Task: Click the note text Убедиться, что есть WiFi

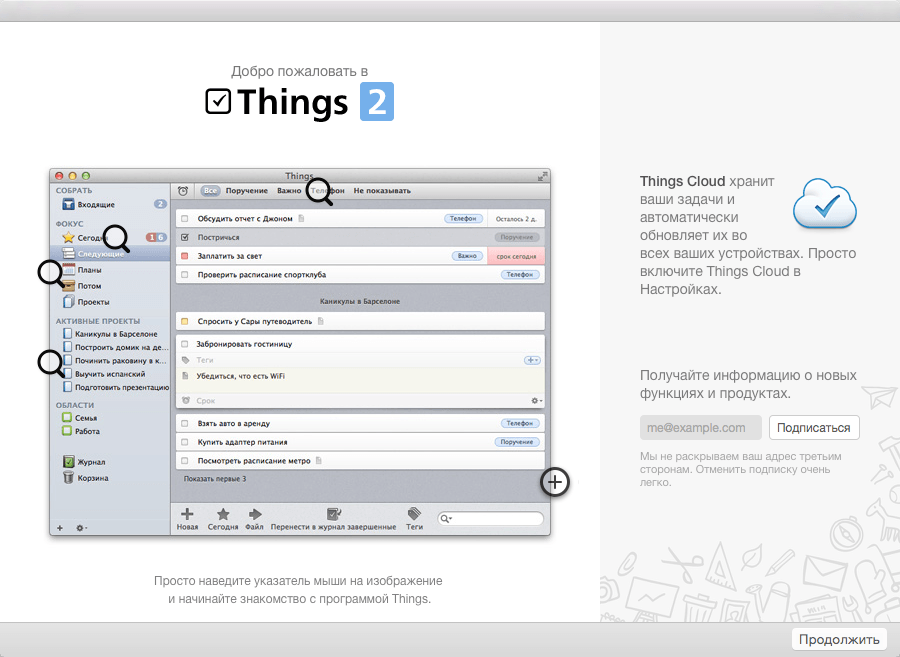Action: coord(240,376)
